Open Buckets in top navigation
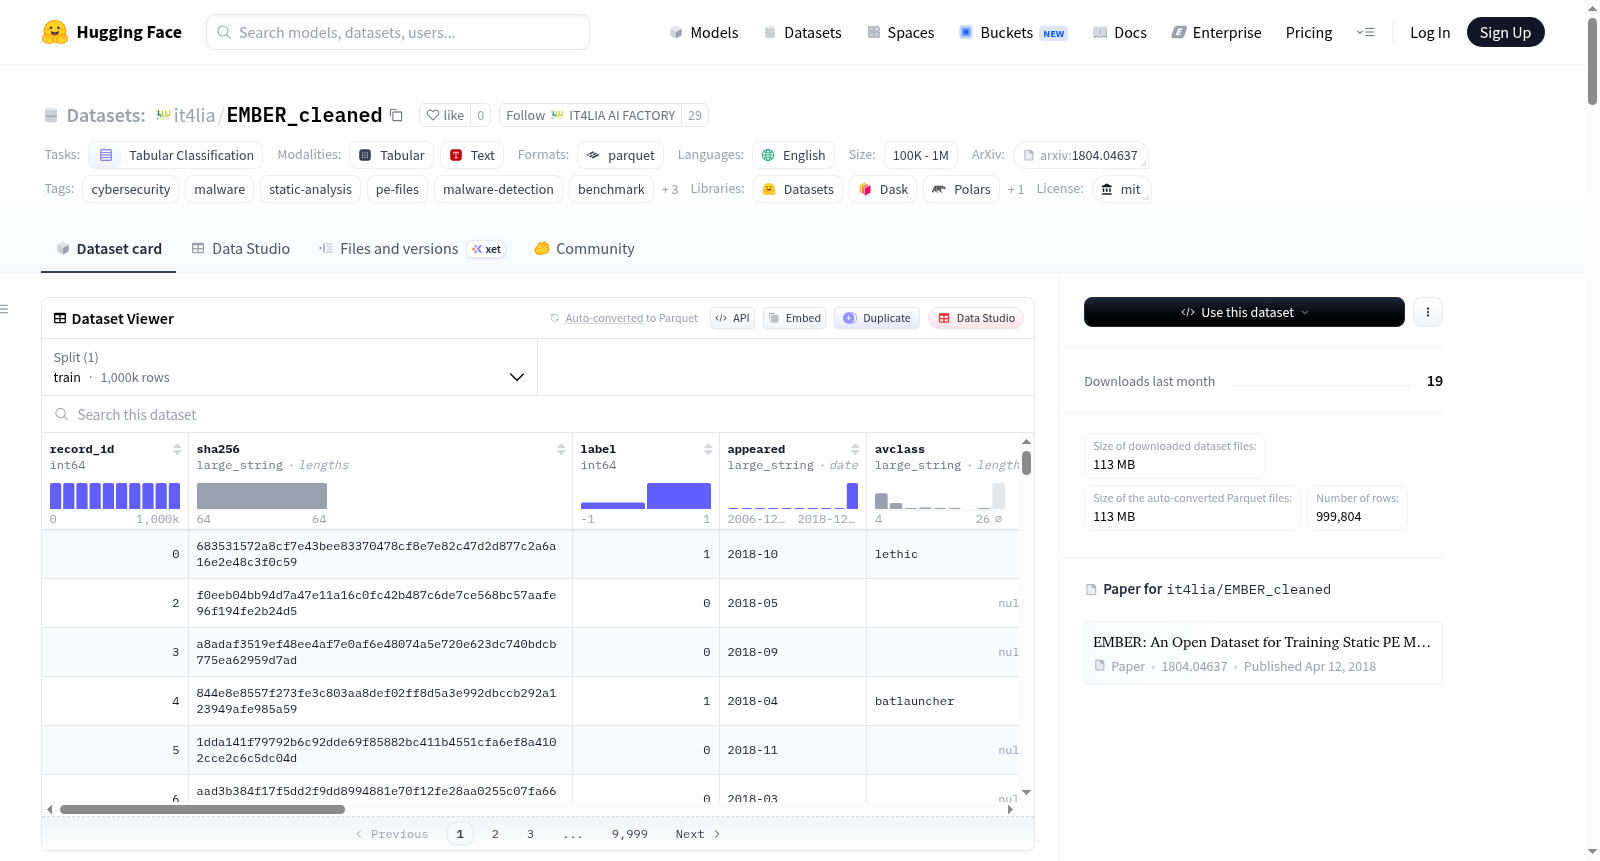 [1013, 32]
